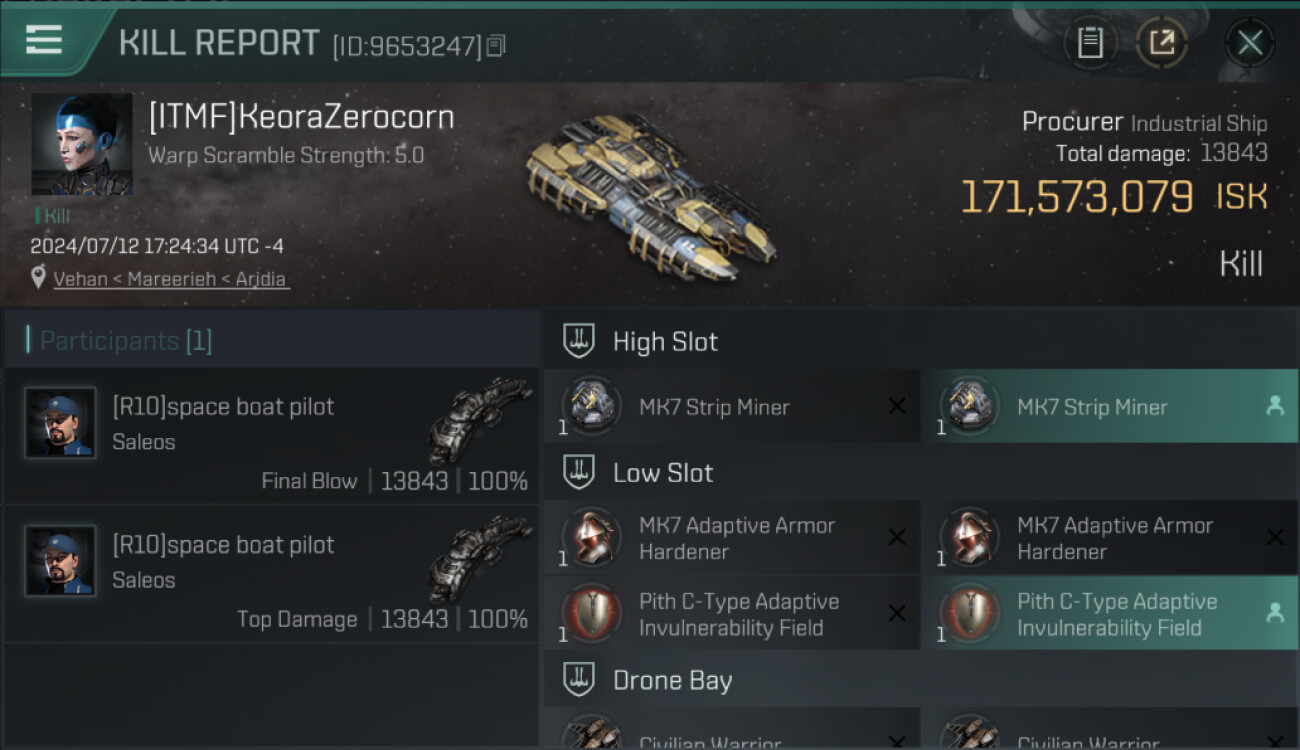Select the Final Blow participant portrait
1300x750 pixels.
pos(60,423)
